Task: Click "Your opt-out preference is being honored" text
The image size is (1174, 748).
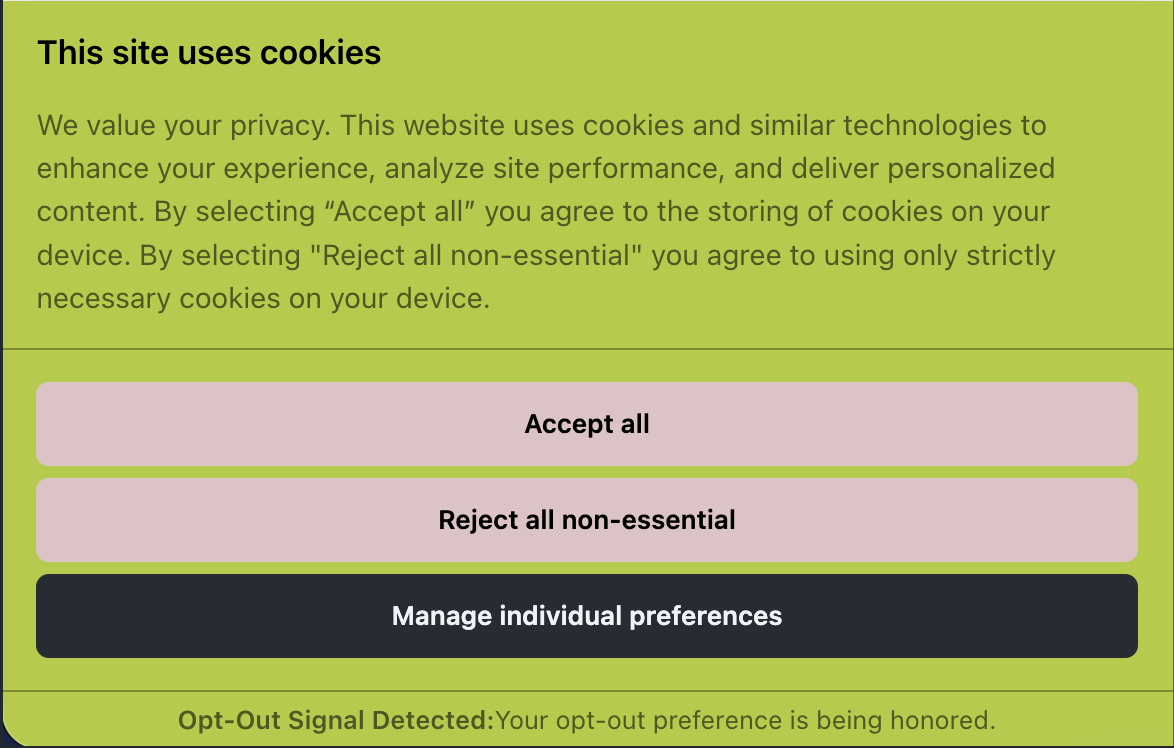Action: (x=746, y=720)
